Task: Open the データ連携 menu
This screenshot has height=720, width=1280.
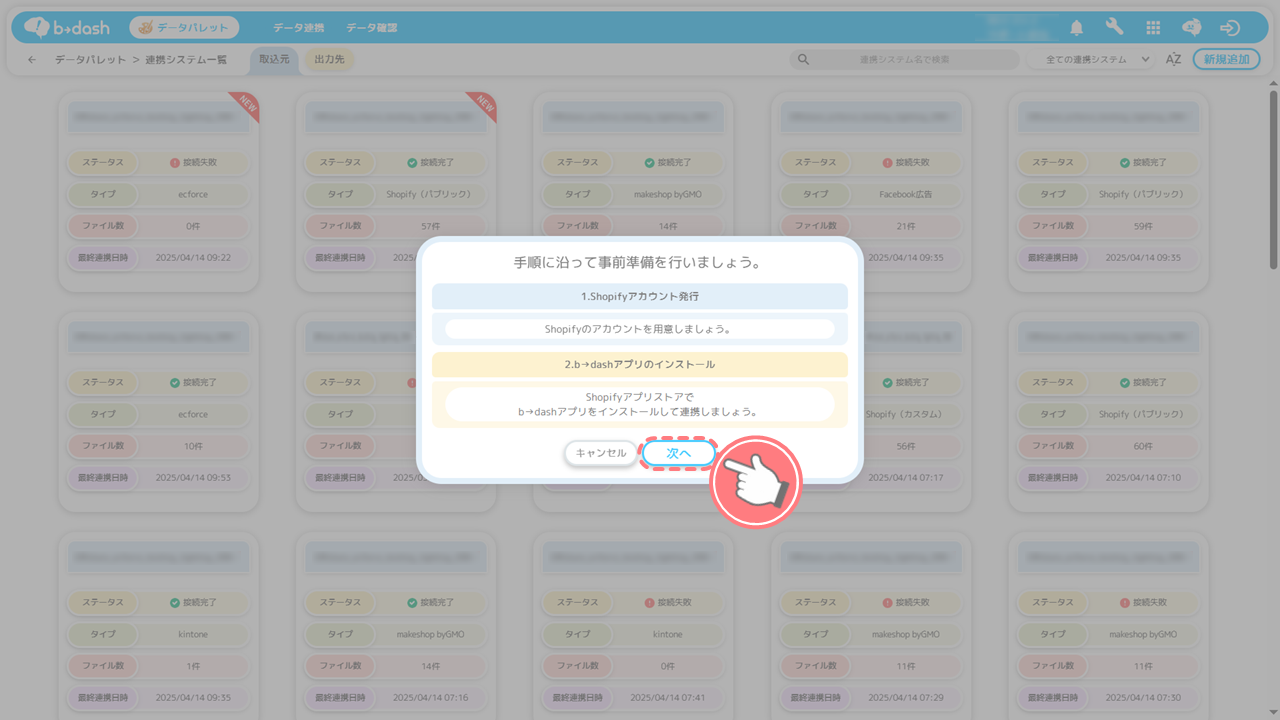Action: tap(298, 28)
